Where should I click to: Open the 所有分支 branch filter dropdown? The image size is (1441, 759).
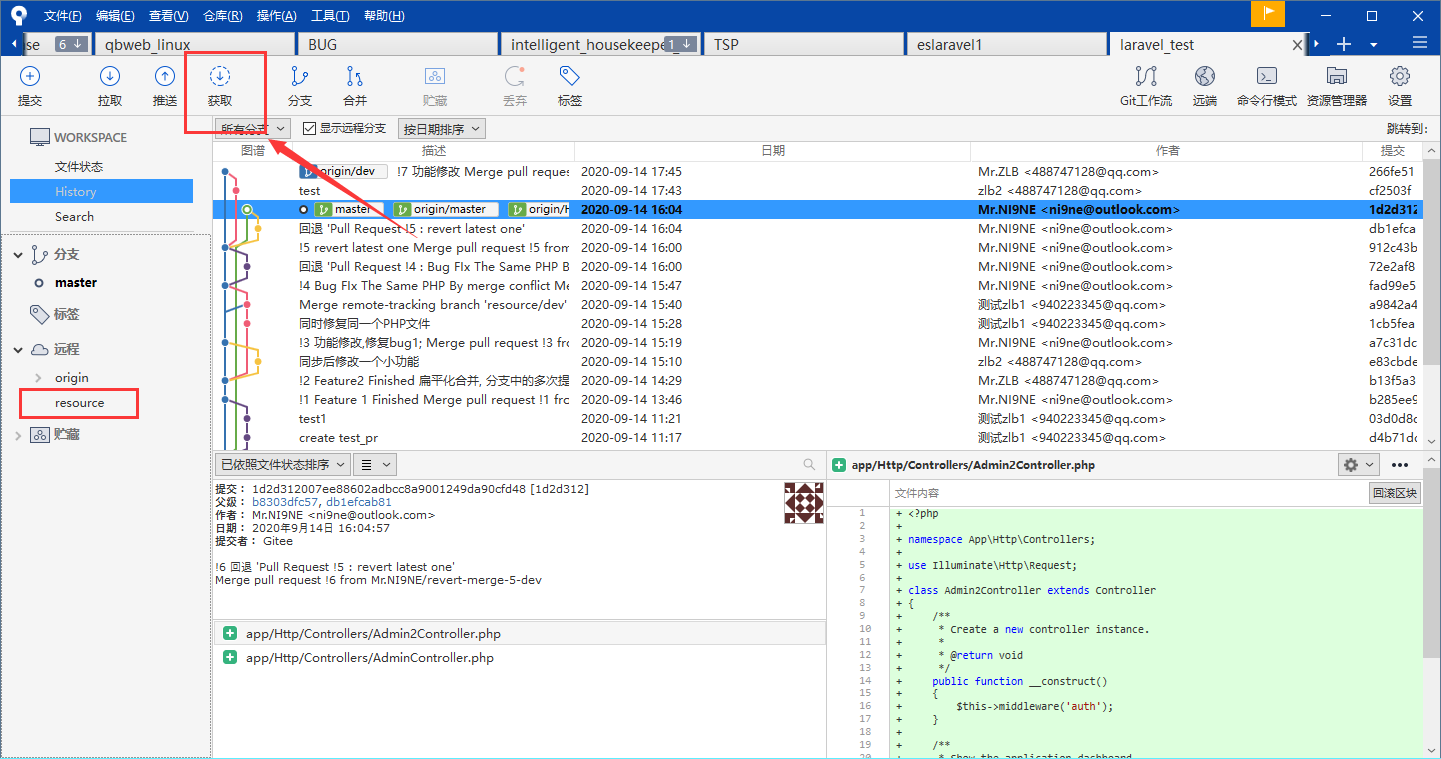pos(253,128)
